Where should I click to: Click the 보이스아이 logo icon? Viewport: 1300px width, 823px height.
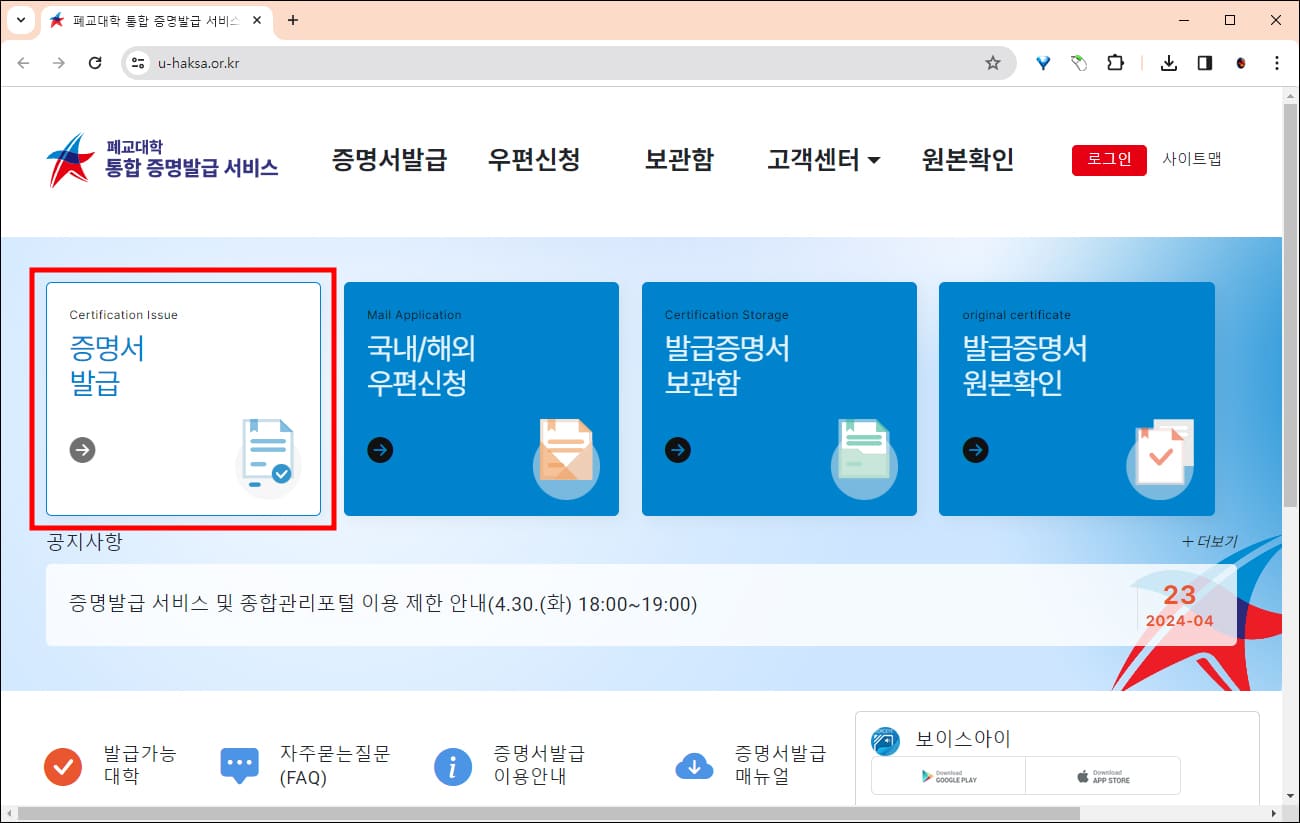point(884,740)
